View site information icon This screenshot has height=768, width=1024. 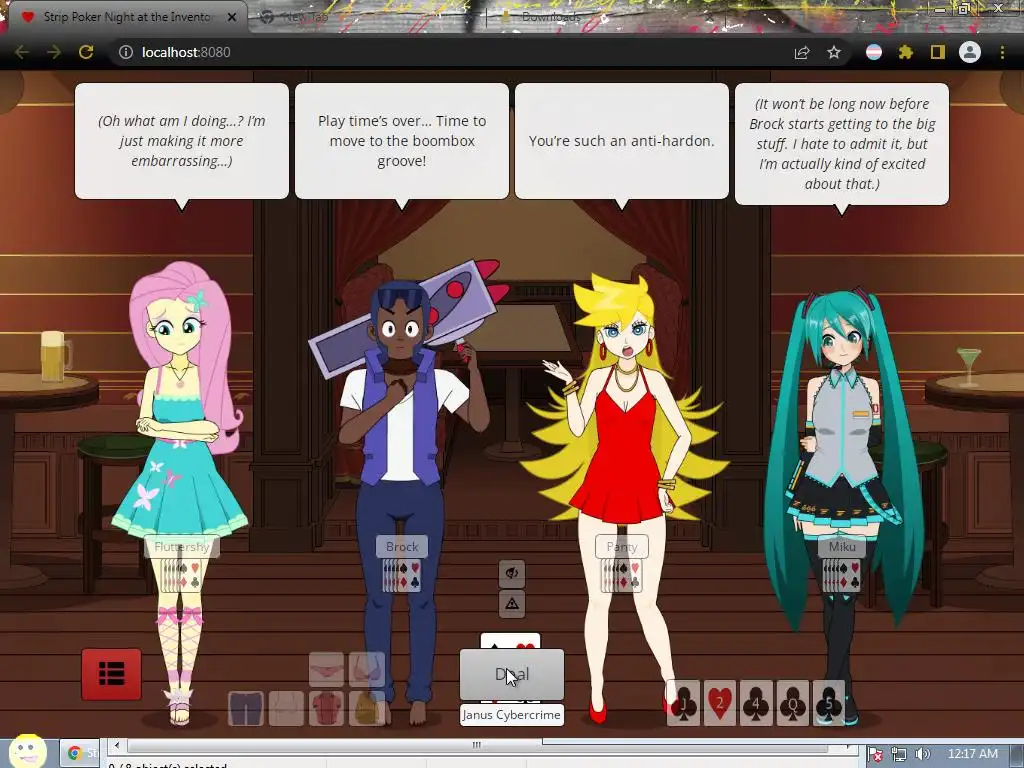125,52
